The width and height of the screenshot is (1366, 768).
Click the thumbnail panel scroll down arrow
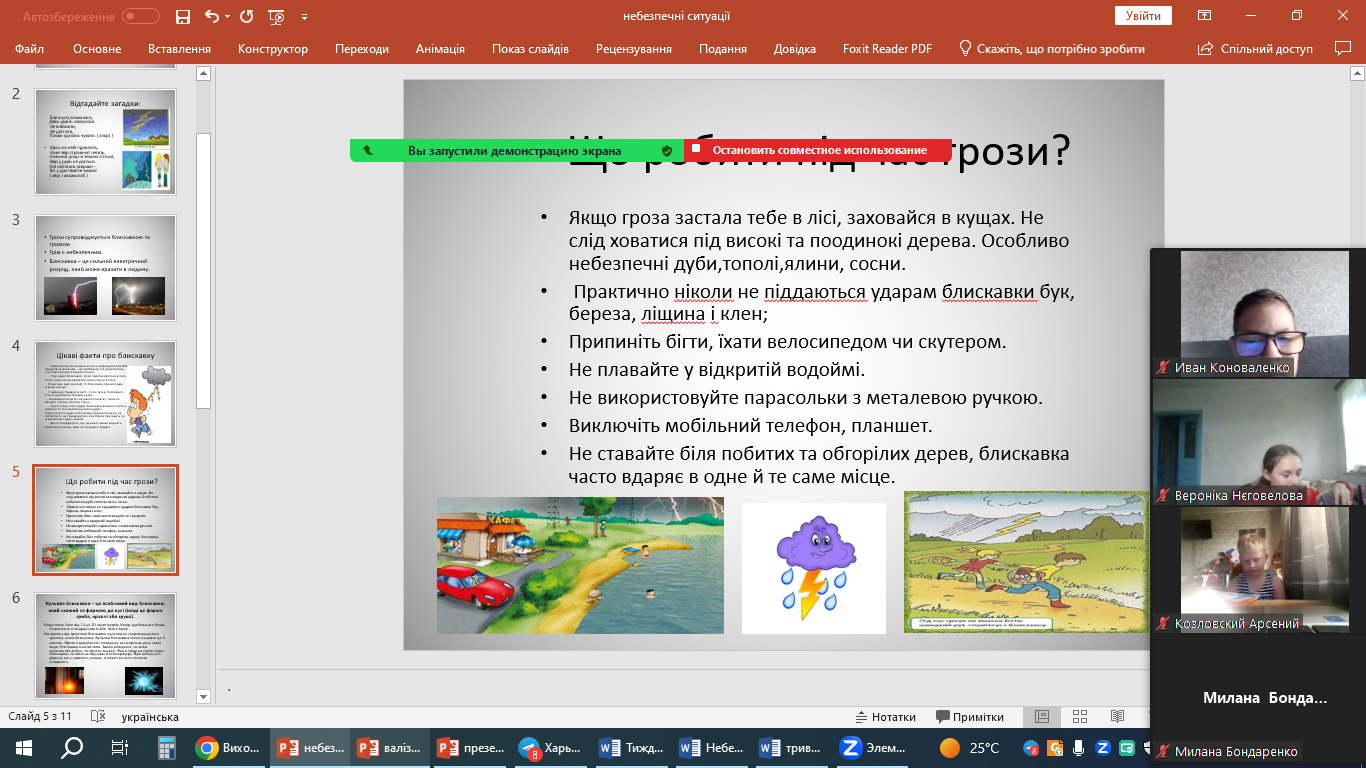(x=204, y=696)
